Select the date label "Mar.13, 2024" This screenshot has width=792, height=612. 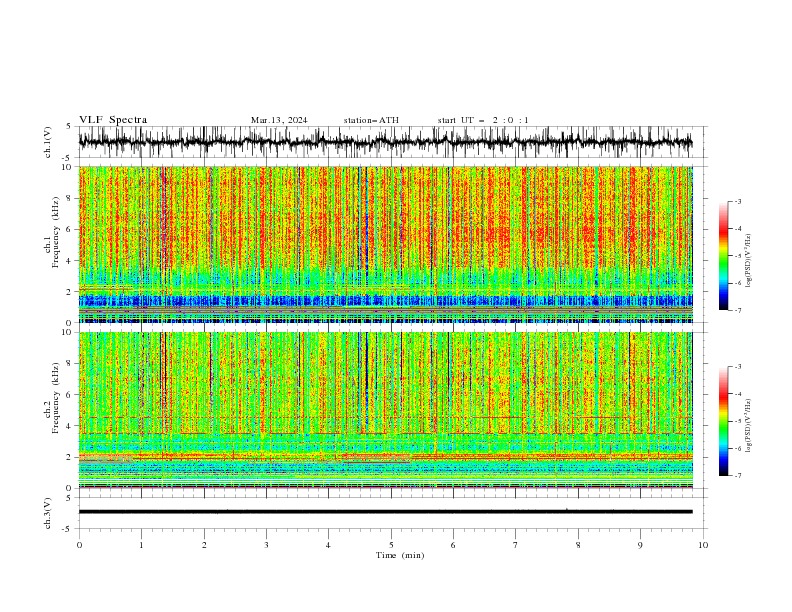(x=279, y=120)
